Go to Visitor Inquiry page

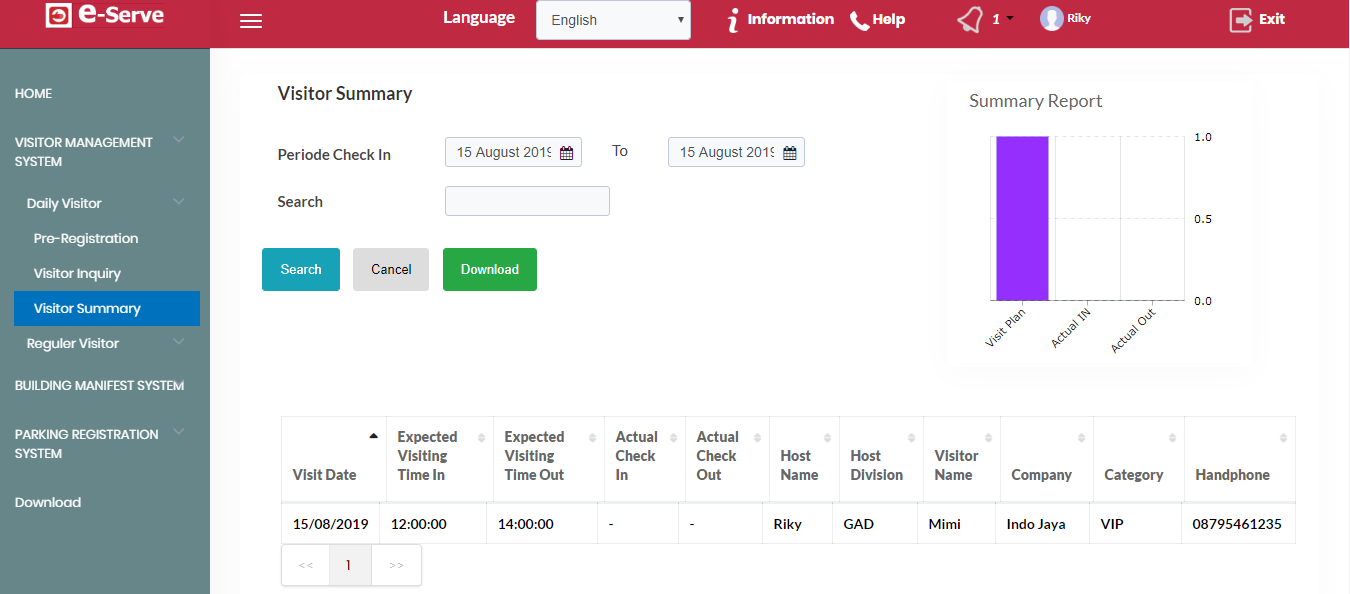(x=77, y=273)
